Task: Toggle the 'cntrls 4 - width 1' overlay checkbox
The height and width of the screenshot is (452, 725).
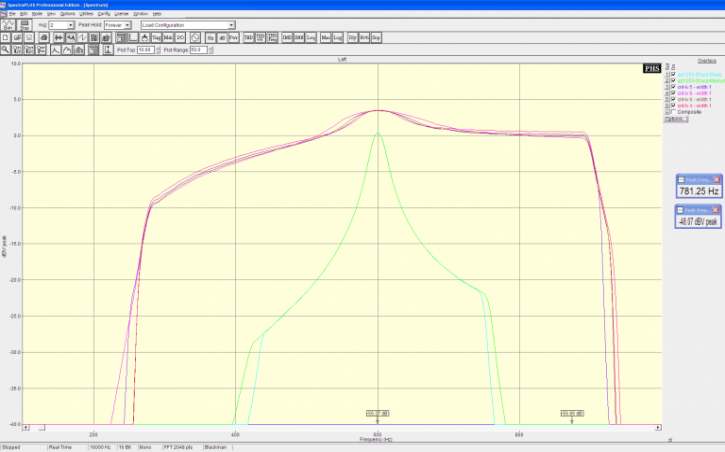Action: pyautogui.click(x=673, y=105)
